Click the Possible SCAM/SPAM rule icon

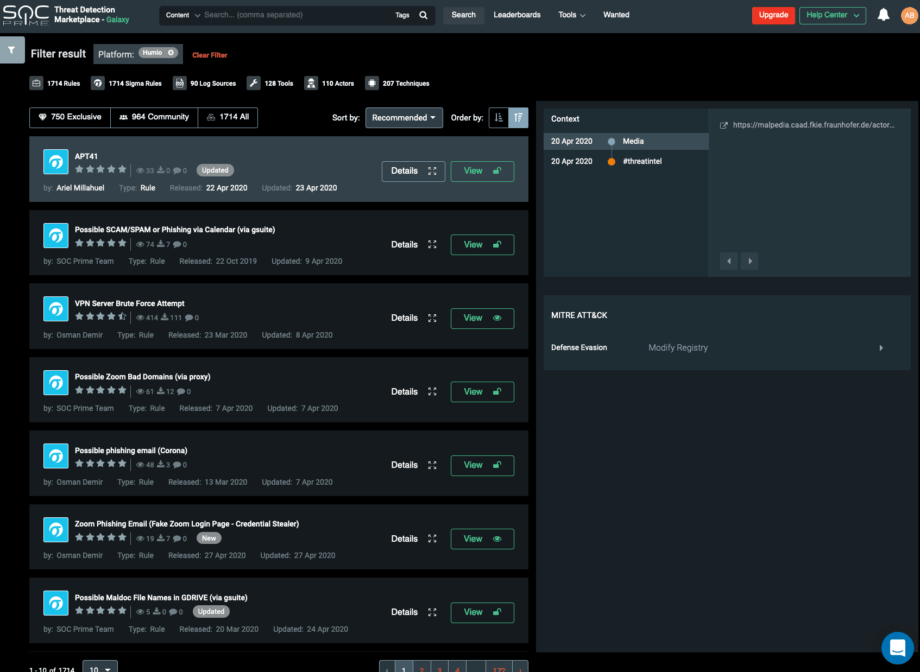56,235
